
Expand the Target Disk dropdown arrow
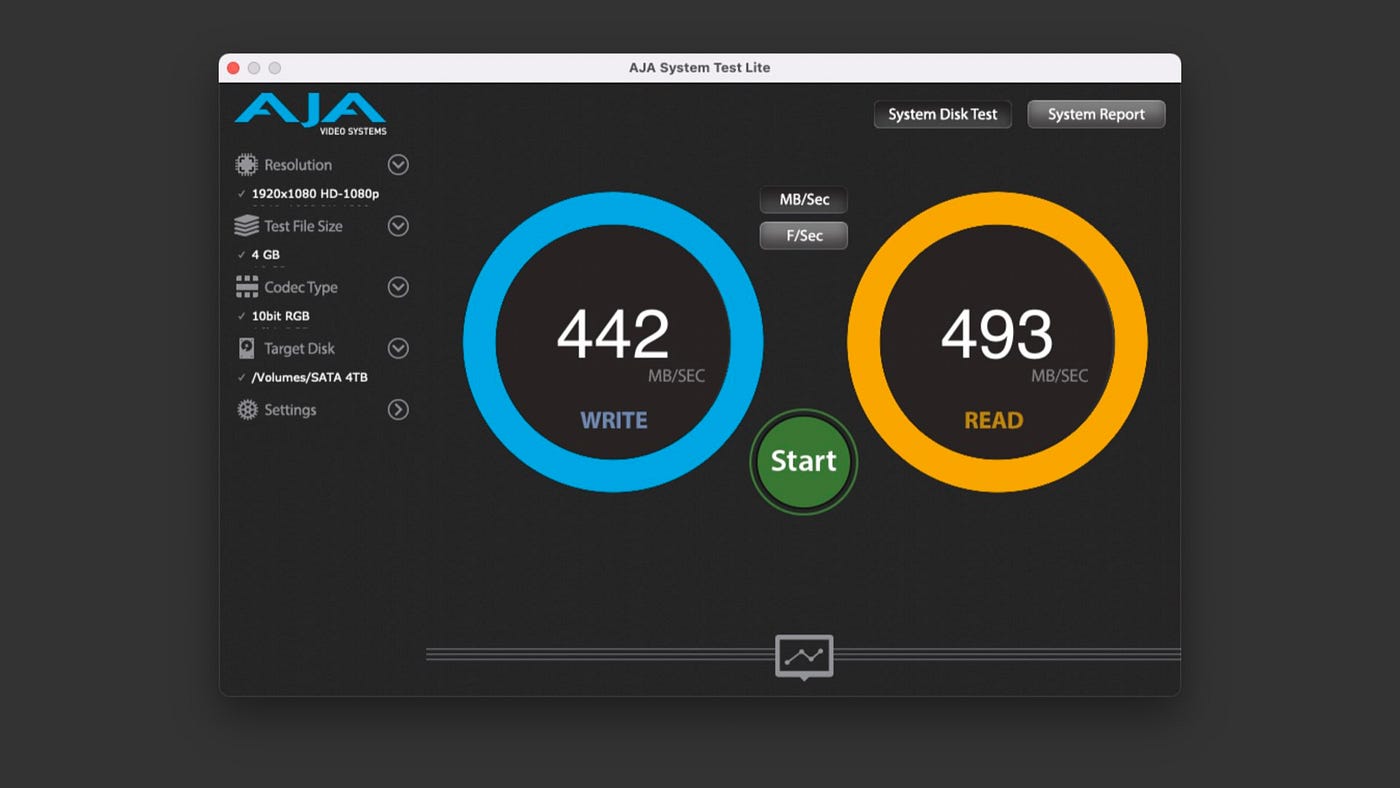[398, 348]
